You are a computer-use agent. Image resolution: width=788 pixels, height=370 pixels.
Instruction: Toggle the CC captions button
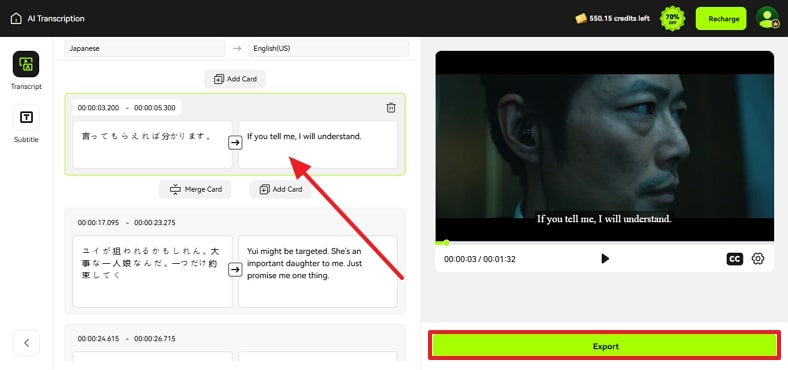[735, 259]
